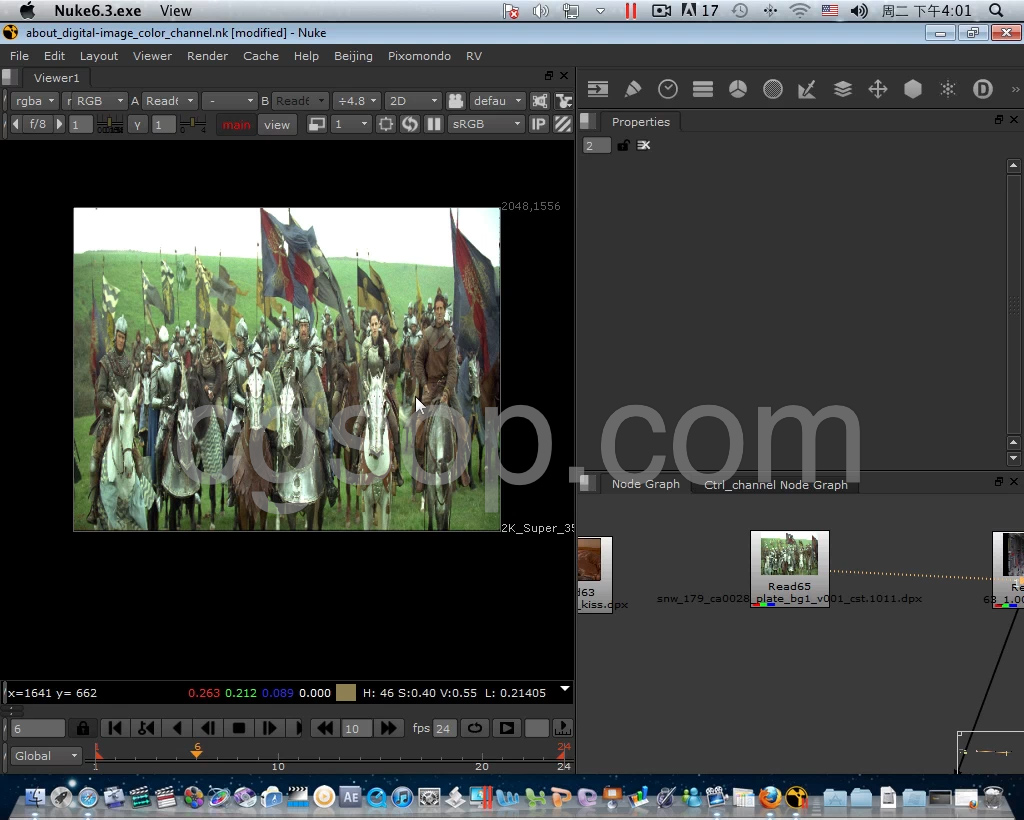Click the red main view button
This screenshot has width=1024, height=820.
[236, 125]
